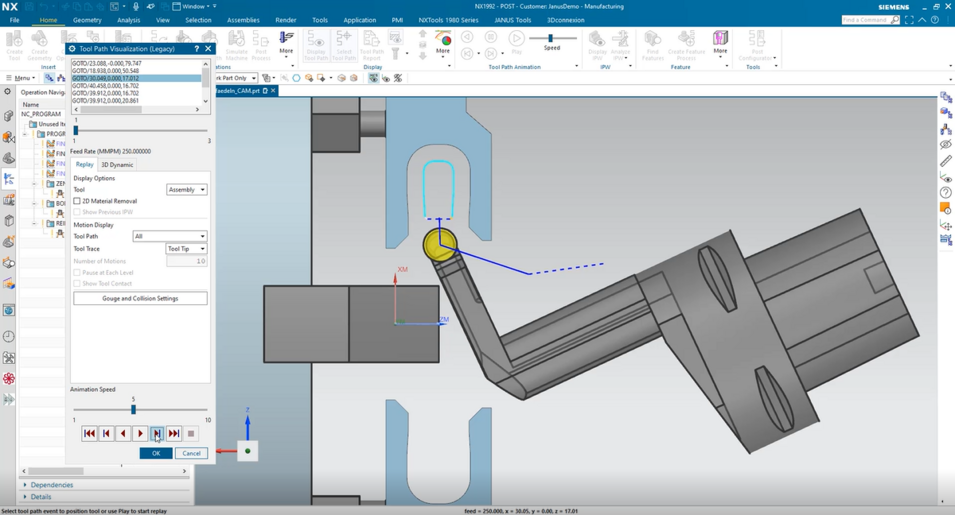This screenshot has height=515, width=955.
Task: Select the GOTO/30.049,0.000,17.012 list row
Action: click(x=136, y=78)
